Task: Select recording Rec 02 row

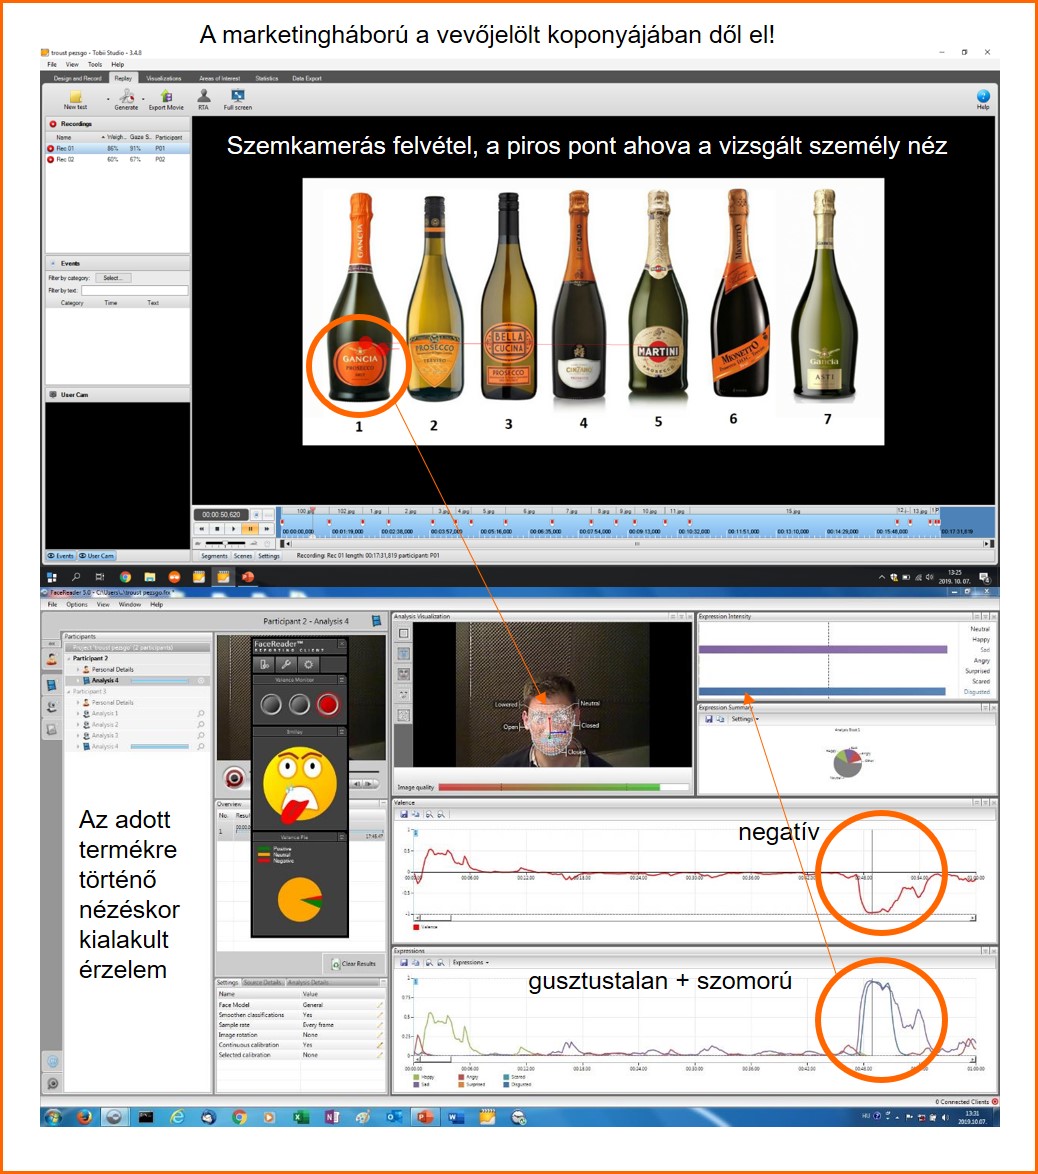Action: 117,159
